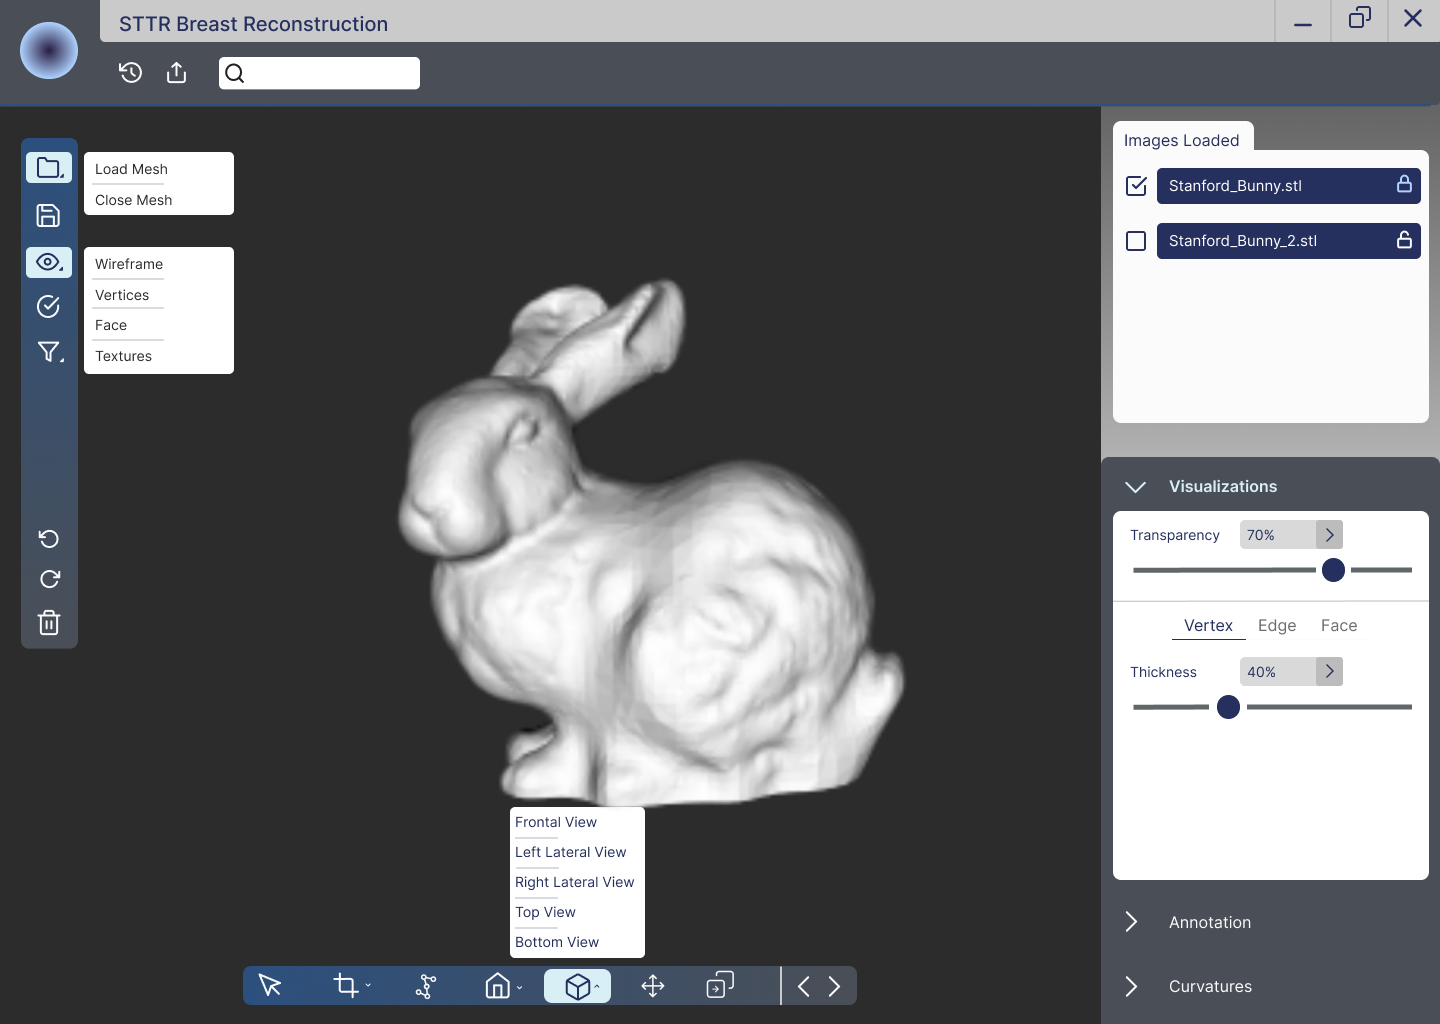Click the Thickness slider handle
Viewport: 1440px width, 1024px height.
[1228, 707]
